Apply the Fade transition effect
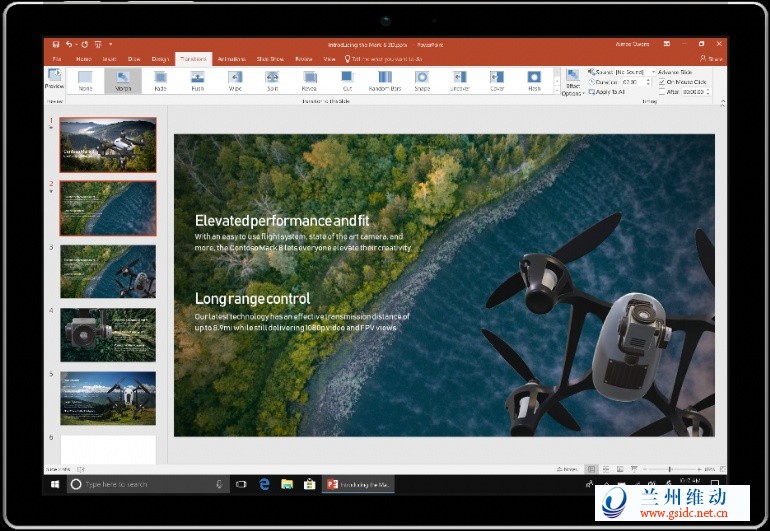 pos(160,80)
